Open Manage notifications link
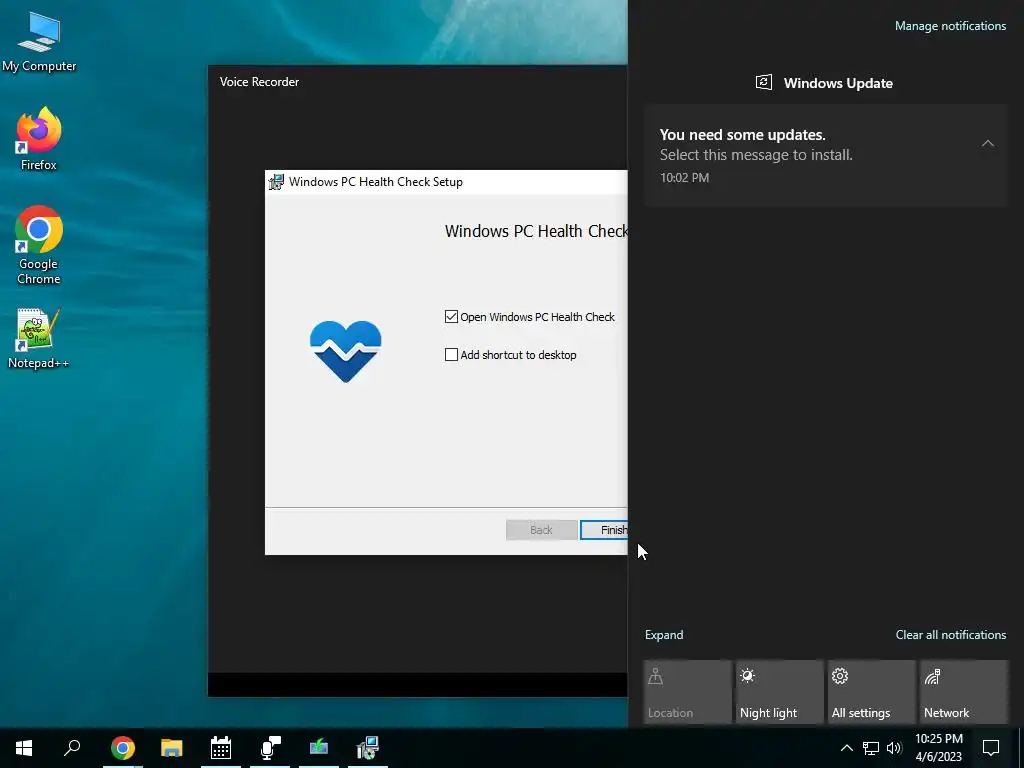The height and width of the screenshot is (768, 1024). click(x=950, y=26)
